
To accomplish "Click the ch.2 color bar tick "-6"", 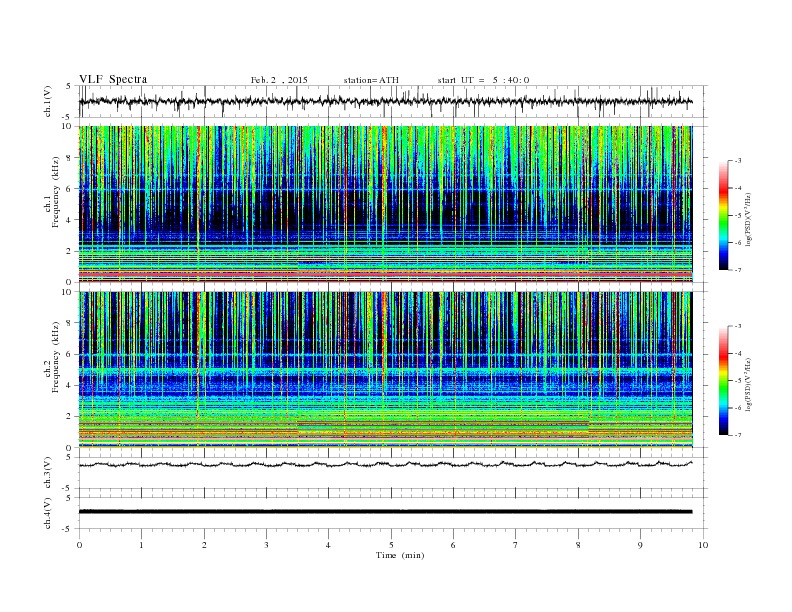I will point(737,408).
